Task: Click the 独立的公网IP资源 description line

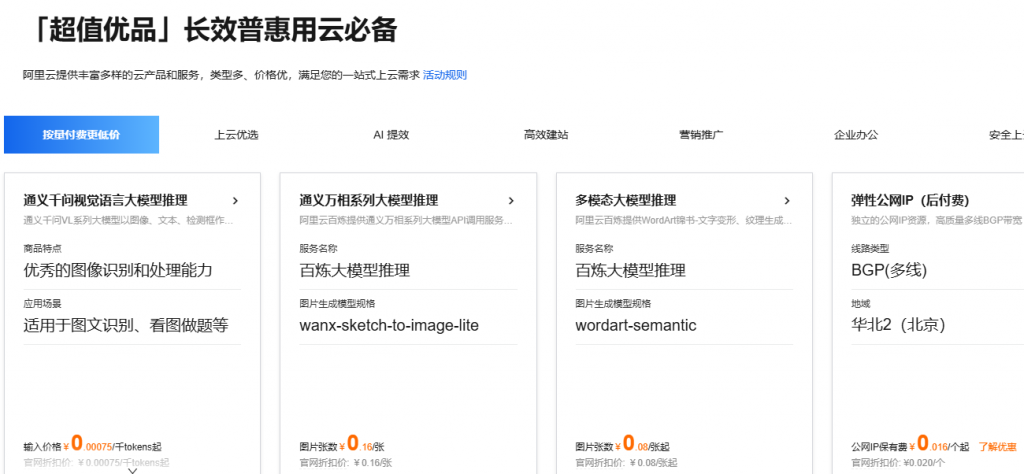Action: point(938,221)
